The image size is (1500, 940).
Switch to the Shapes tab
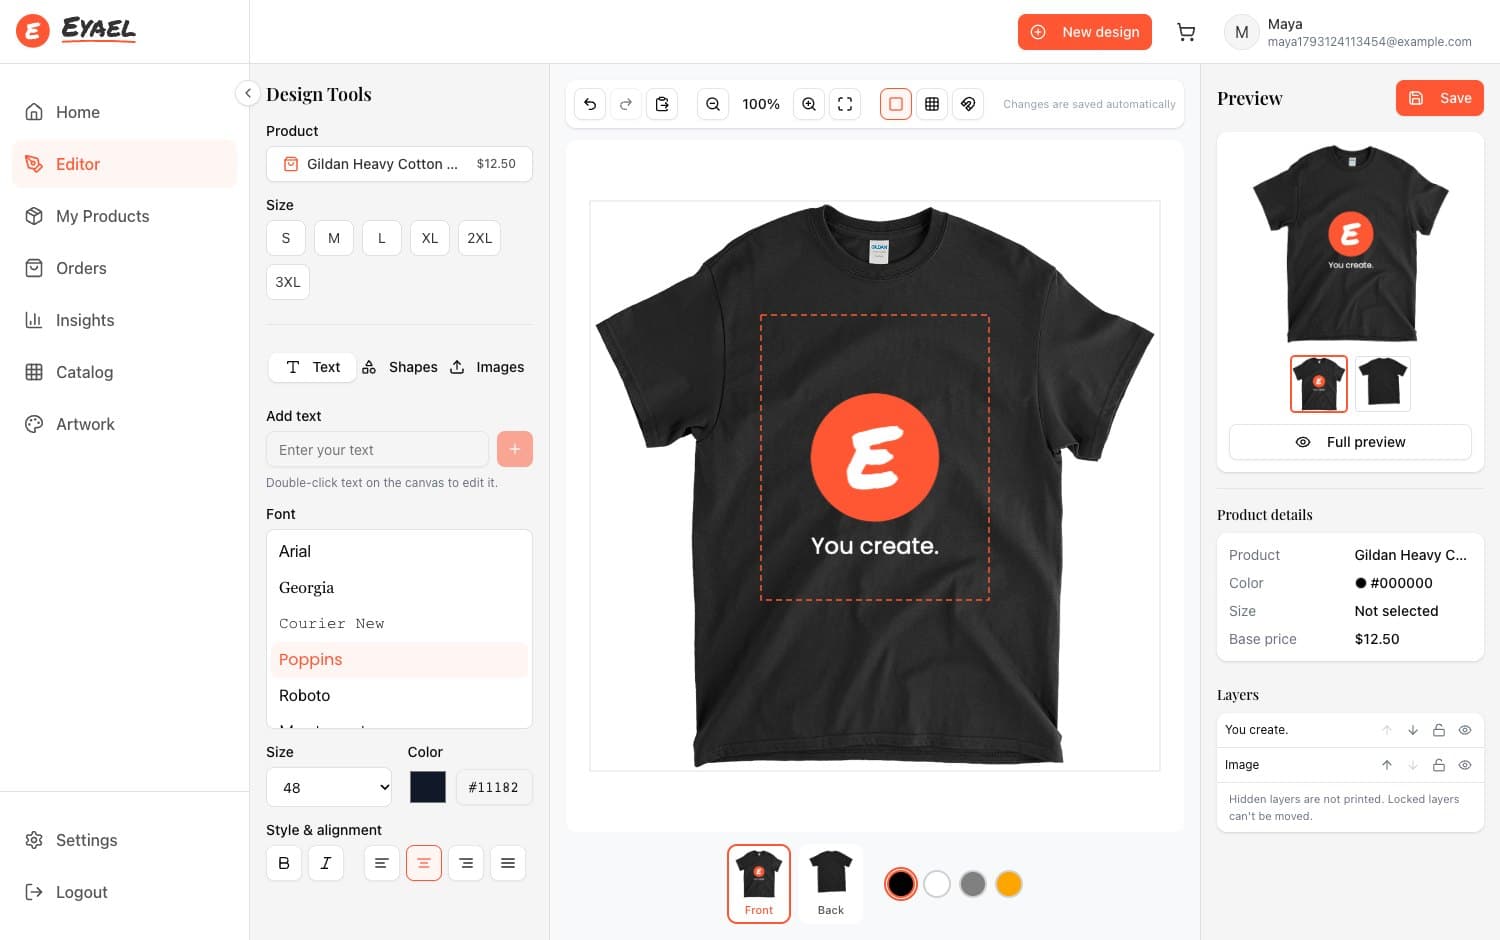click(x=400, y=367)
